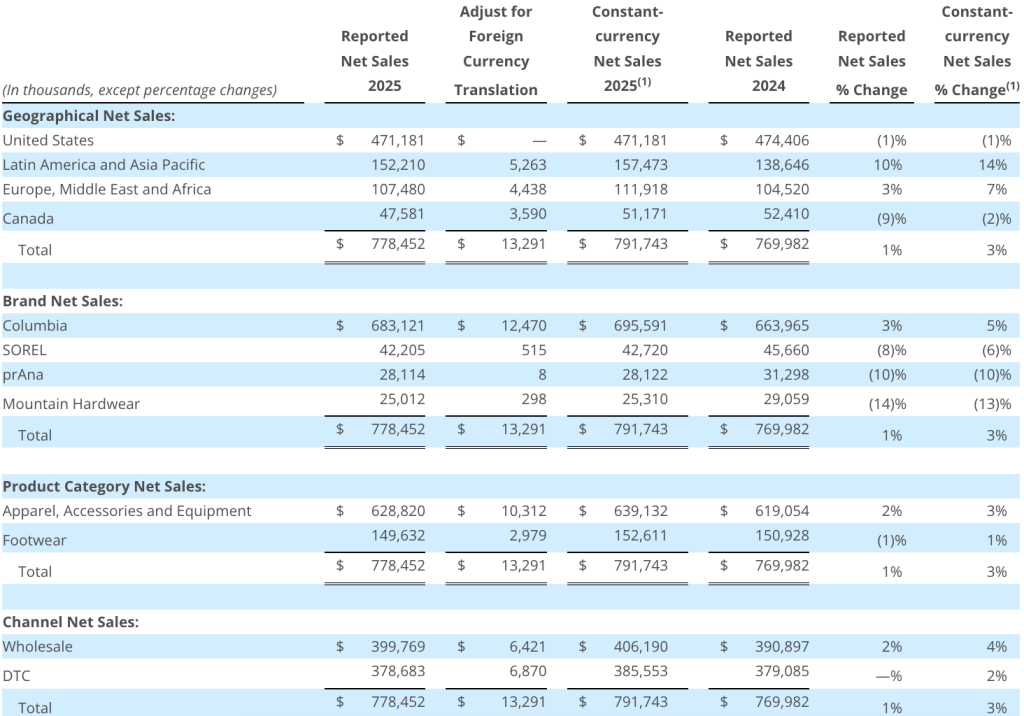The image size is (1024, 716).
Task: Click Canada constant-currency value 51,171
Action: [x=645, y=214]
